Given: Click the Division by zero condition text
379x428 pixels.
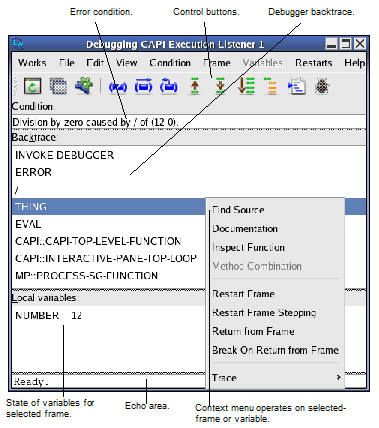Looking at the screenshot, I should 95,122.
